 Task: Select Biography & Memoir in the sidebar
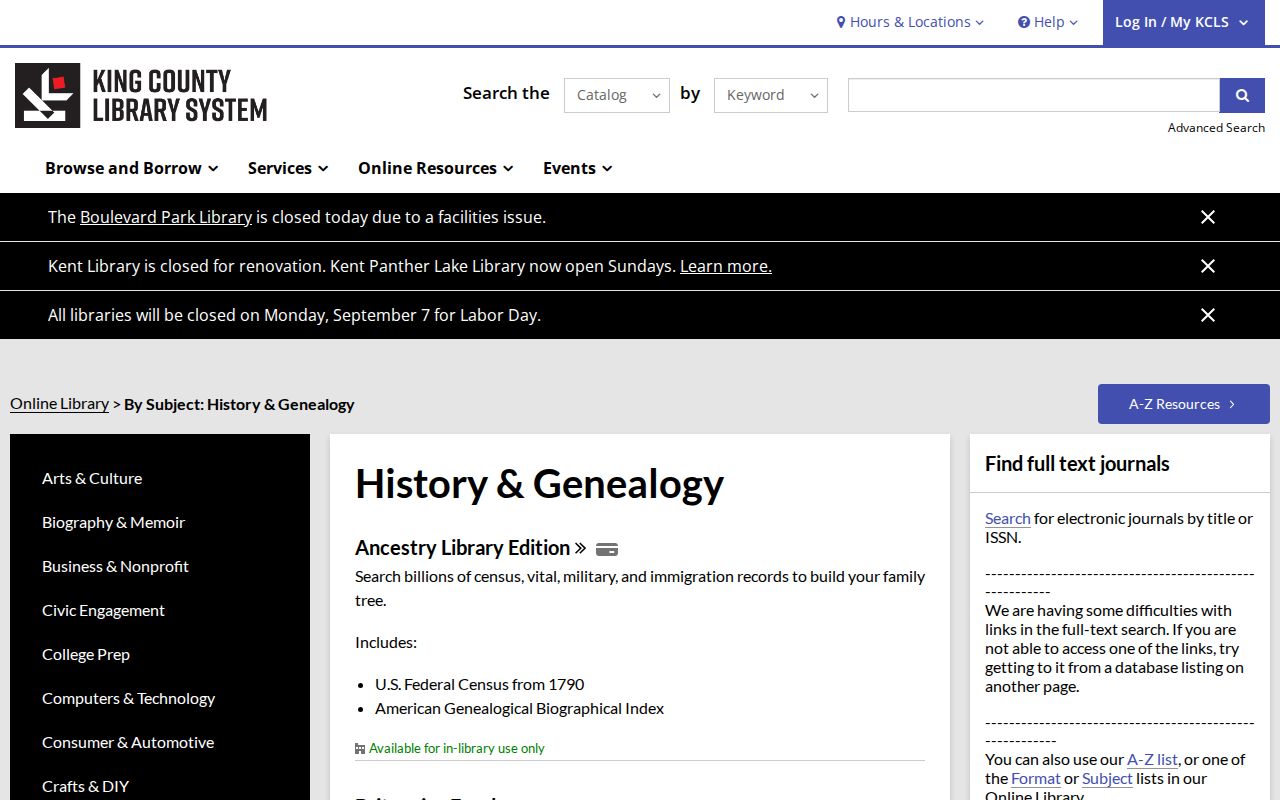tap(113, 522)
